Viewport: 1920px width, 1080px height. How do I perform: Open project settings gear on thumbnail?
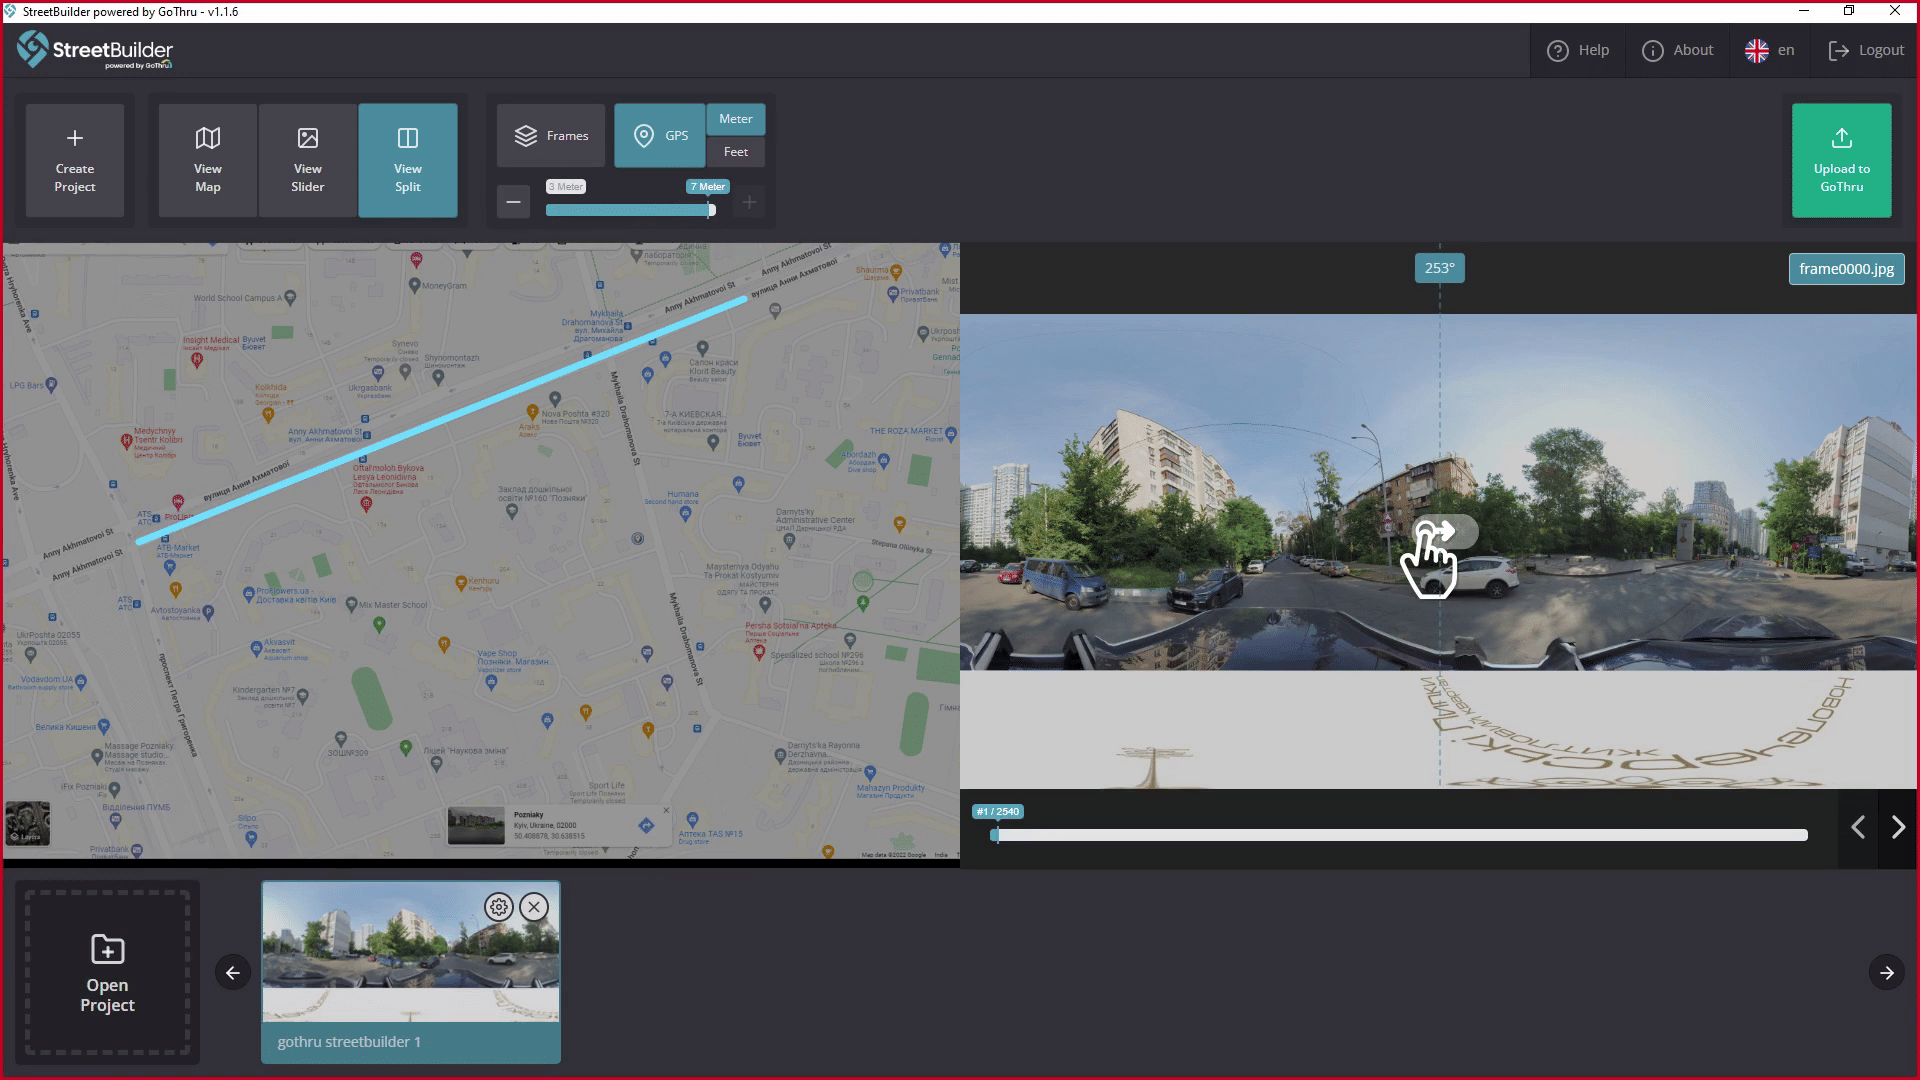pyautogui.click(x=498, y=907)
